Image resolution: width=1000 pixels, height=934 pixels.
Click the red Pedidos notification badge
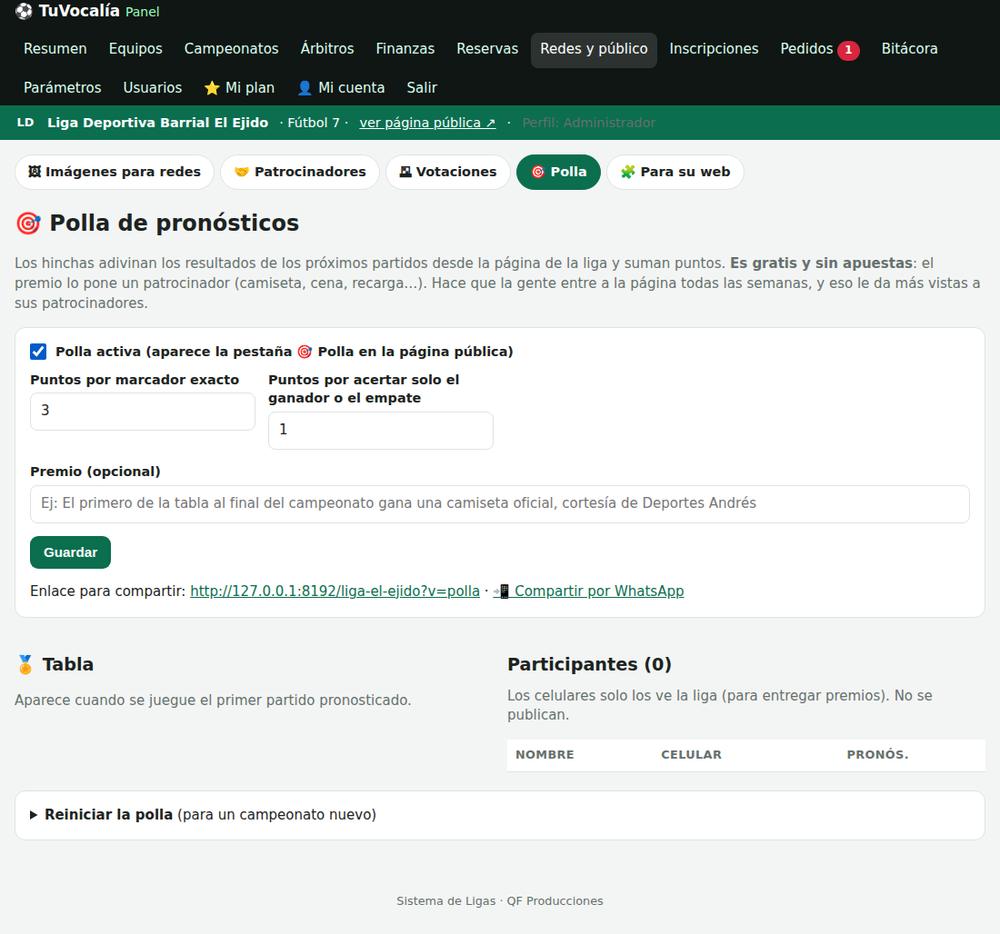pyautogui.click(x=848, y=50)
